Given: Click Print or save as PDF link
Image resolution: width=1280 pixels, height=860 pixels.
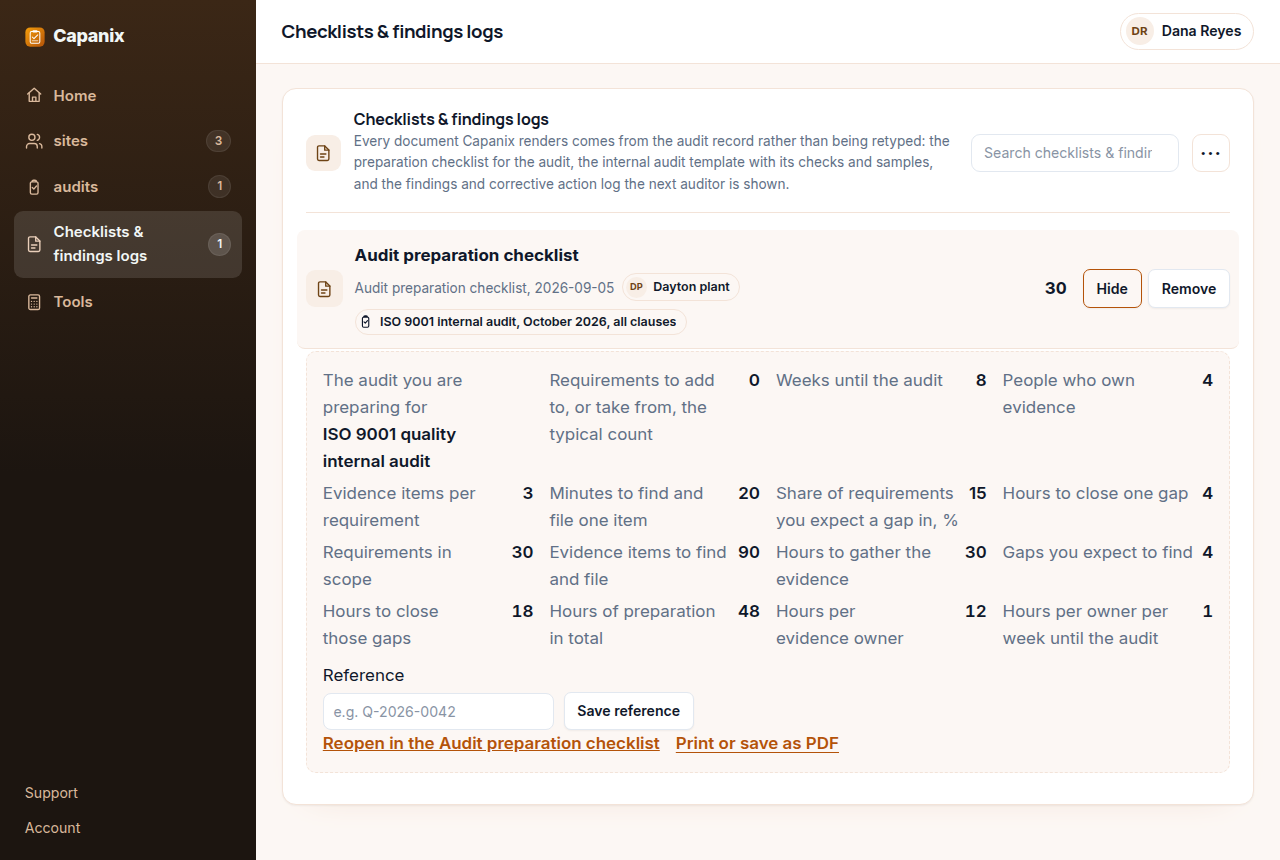Looking at the screenshot, I should 757,743.
